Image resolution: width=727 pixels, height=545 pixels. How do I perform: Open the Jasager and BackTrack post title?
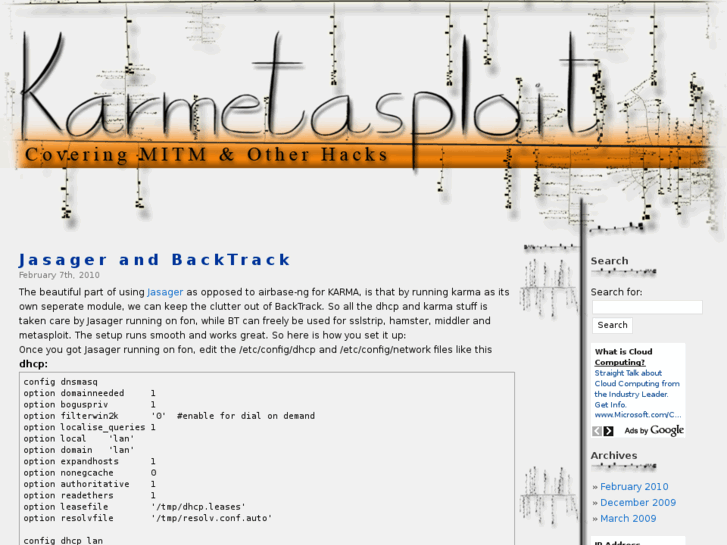154,260
